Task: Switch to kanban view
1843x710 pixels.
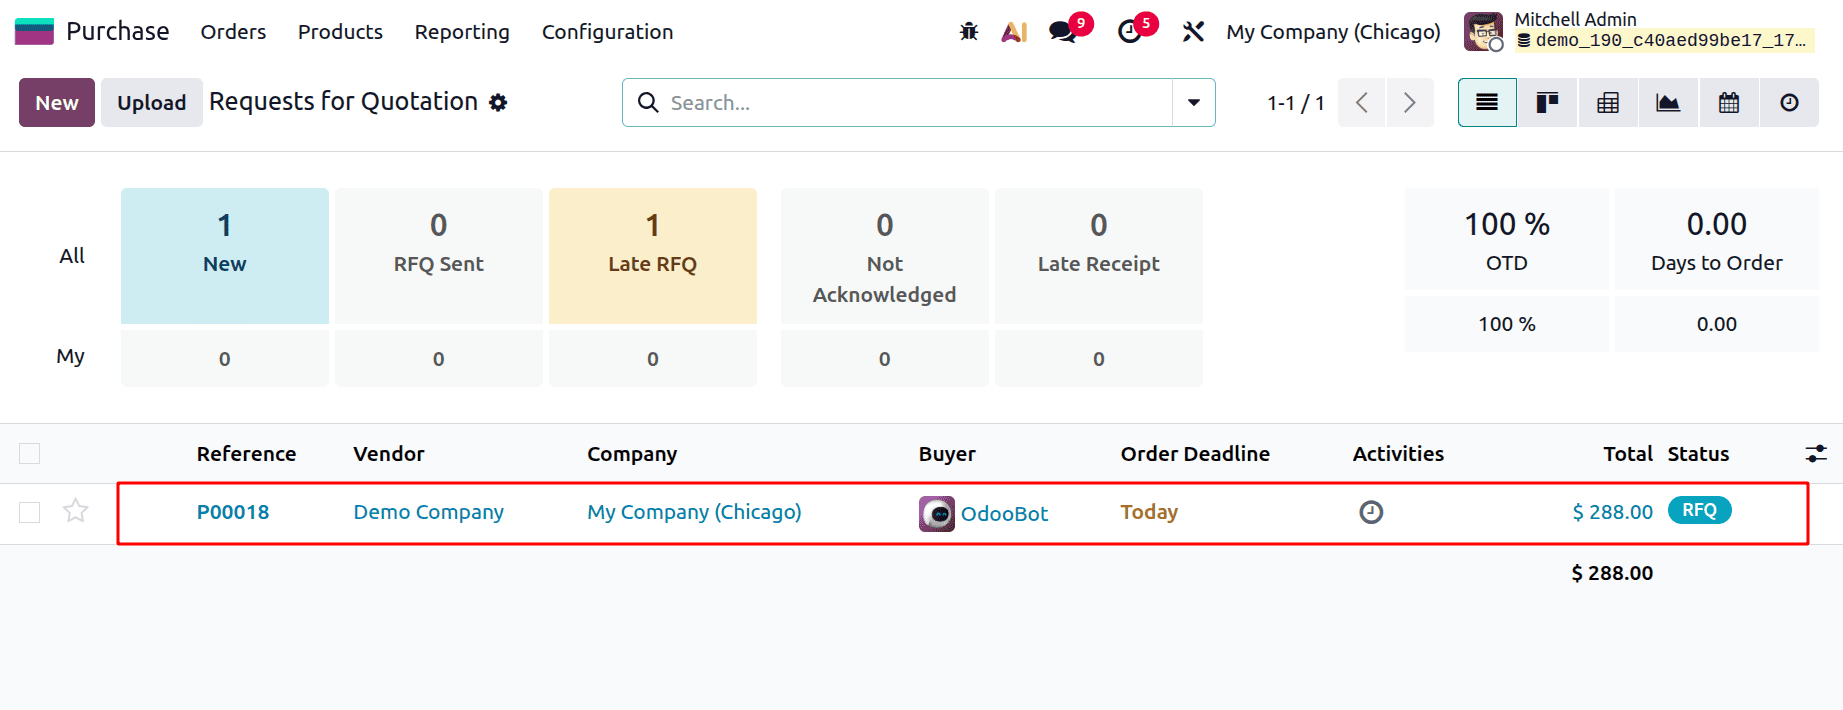Action: pyautogui.click(x=1547, y=103)
